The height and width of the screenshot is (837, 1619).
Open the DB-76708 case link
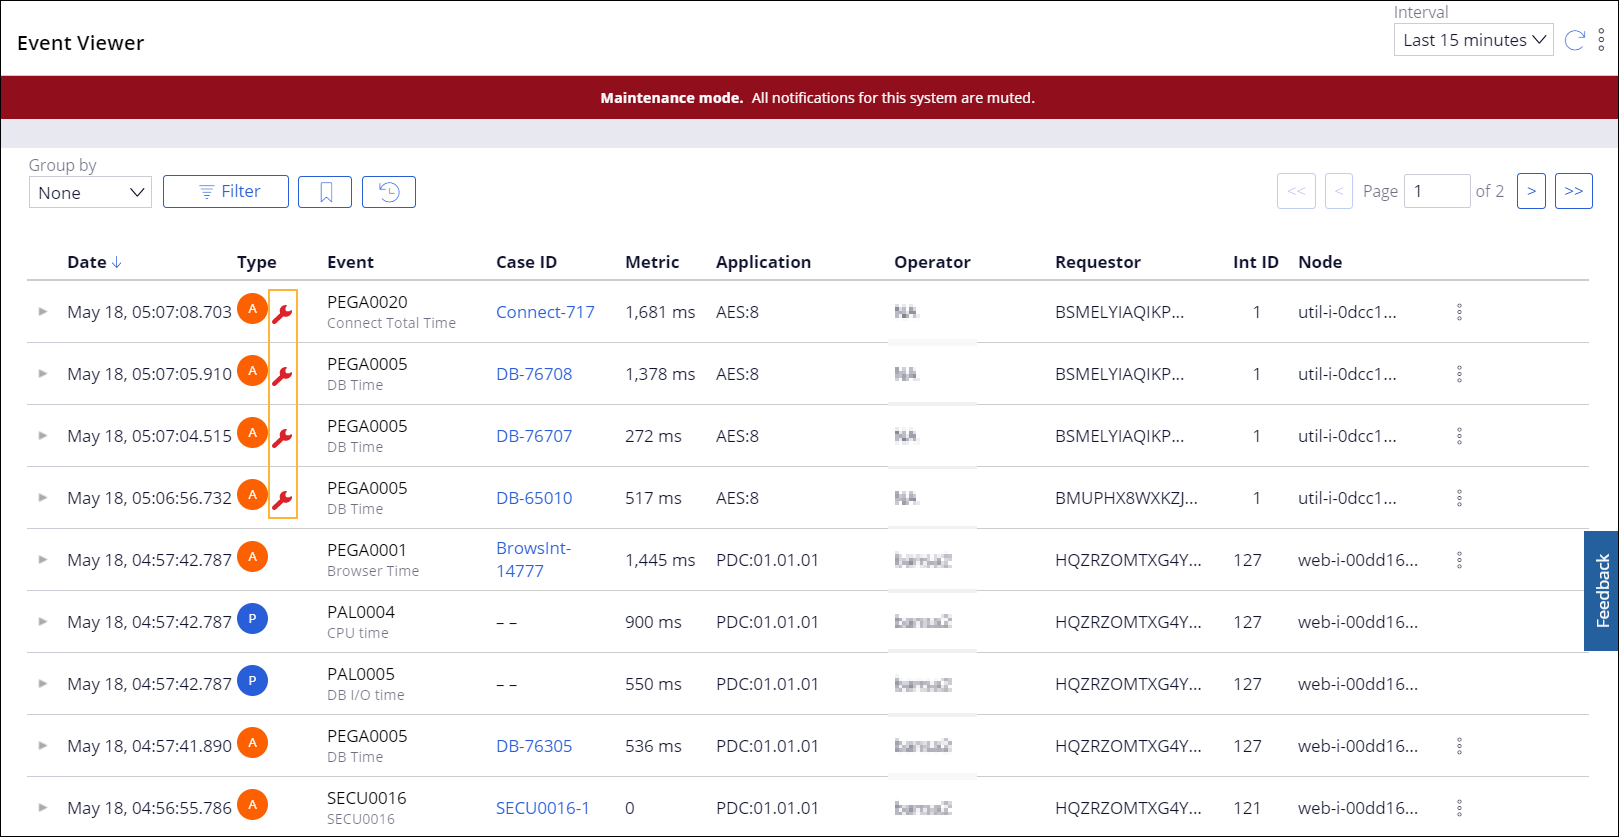[x=534, y=374]
